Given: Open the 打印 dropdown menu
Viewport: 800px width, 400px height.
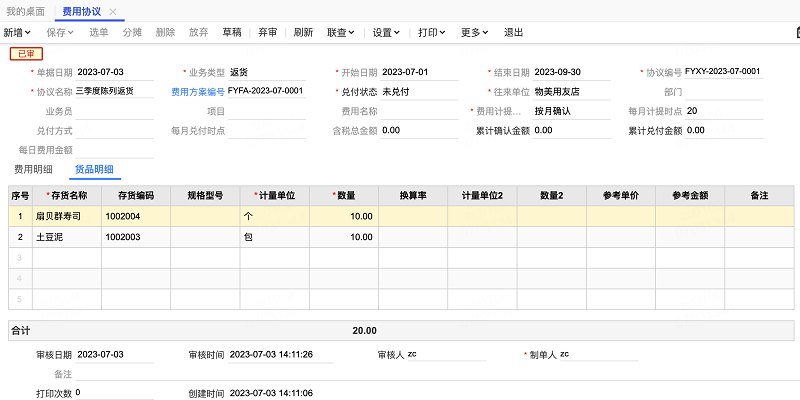Looking at the screenshot, I should point(432,32).
